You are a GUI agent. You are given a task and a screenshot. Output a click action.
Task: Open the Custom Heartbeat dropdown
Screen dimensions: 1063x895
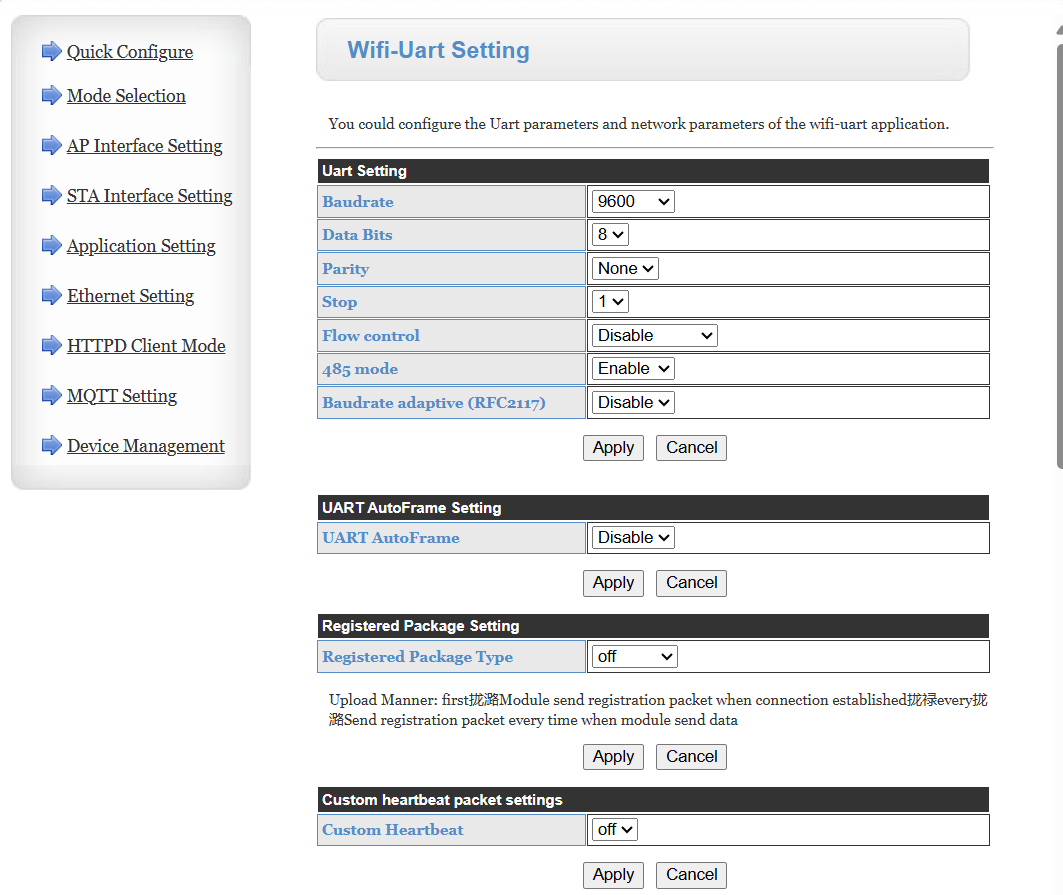[614, 829]
